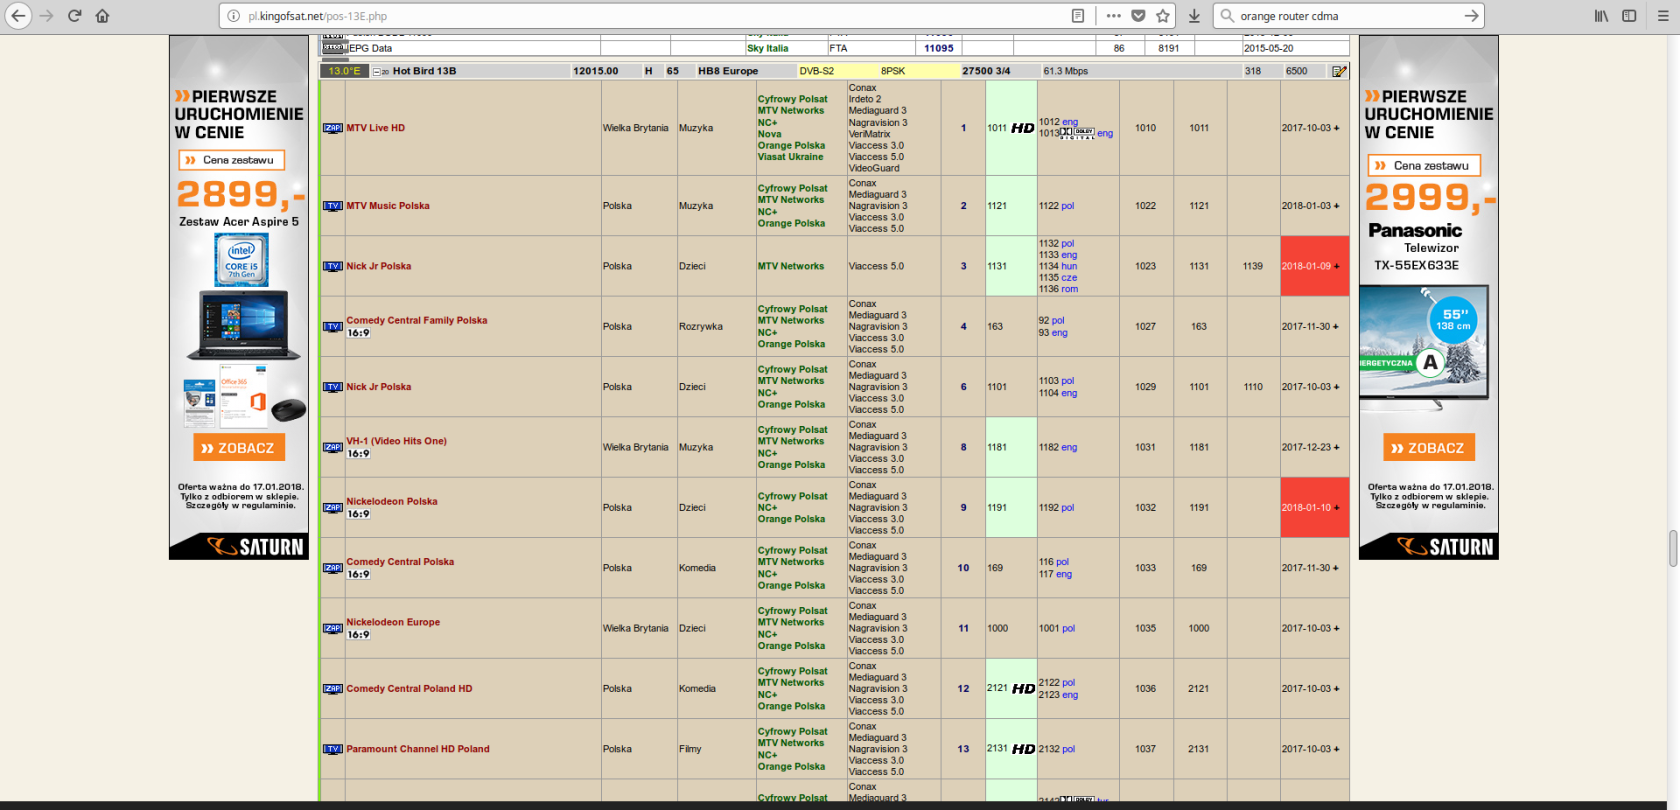Bookmark this page with the star
The width and height of the screenshot is (1680, 810).
1163,16
